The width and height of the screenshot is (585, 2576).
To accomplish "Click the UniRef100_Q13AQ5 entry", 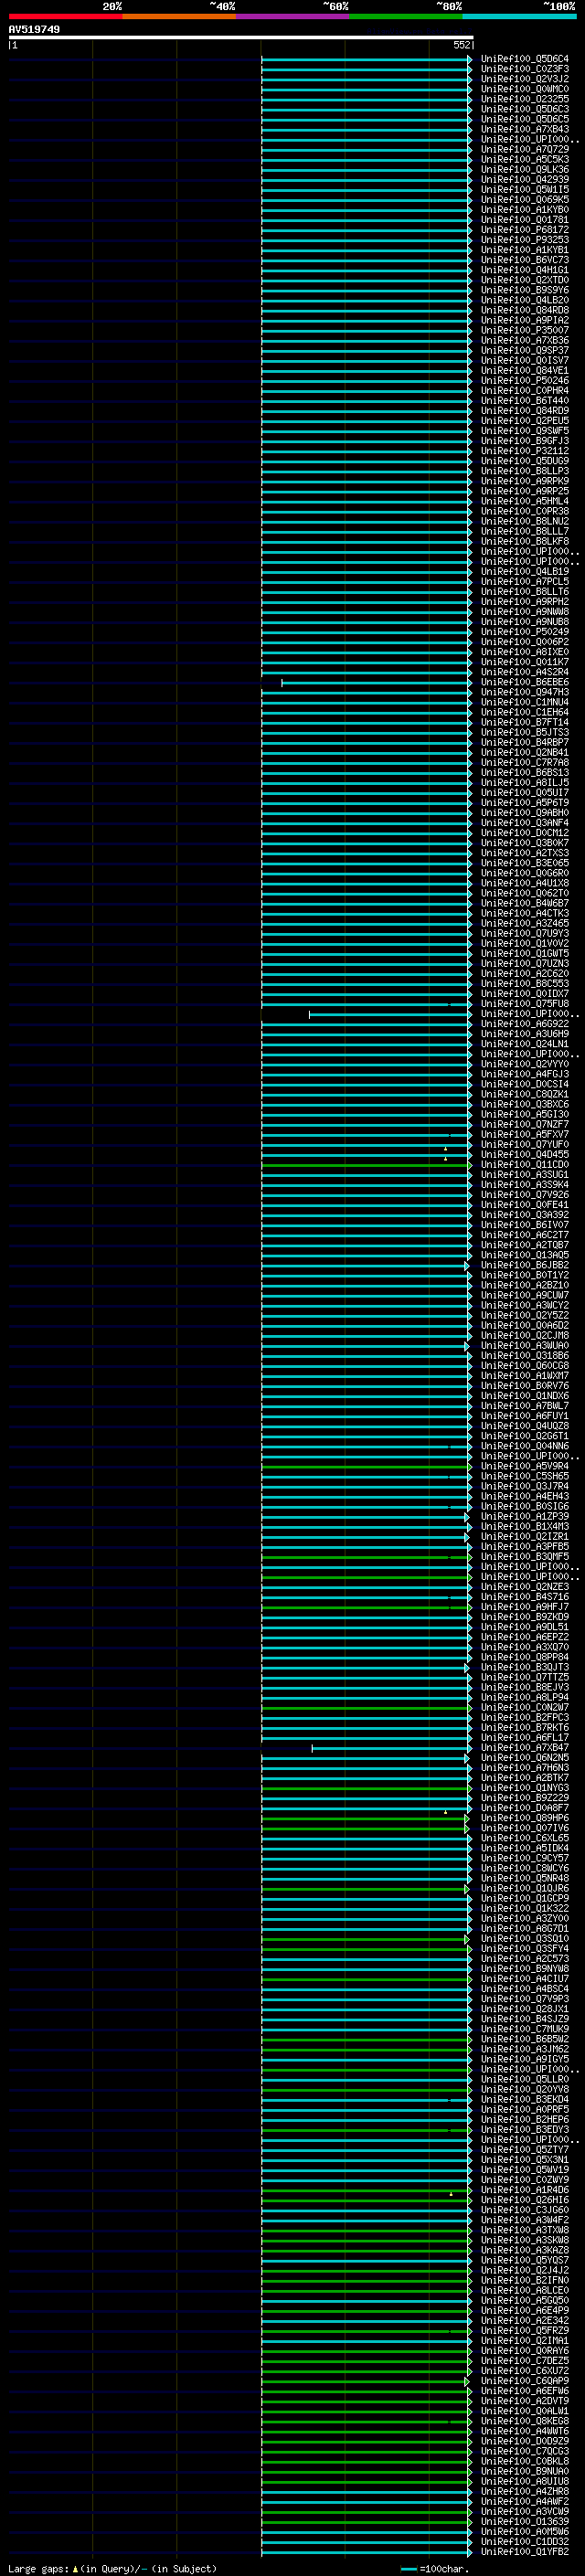I will 524,1255.
